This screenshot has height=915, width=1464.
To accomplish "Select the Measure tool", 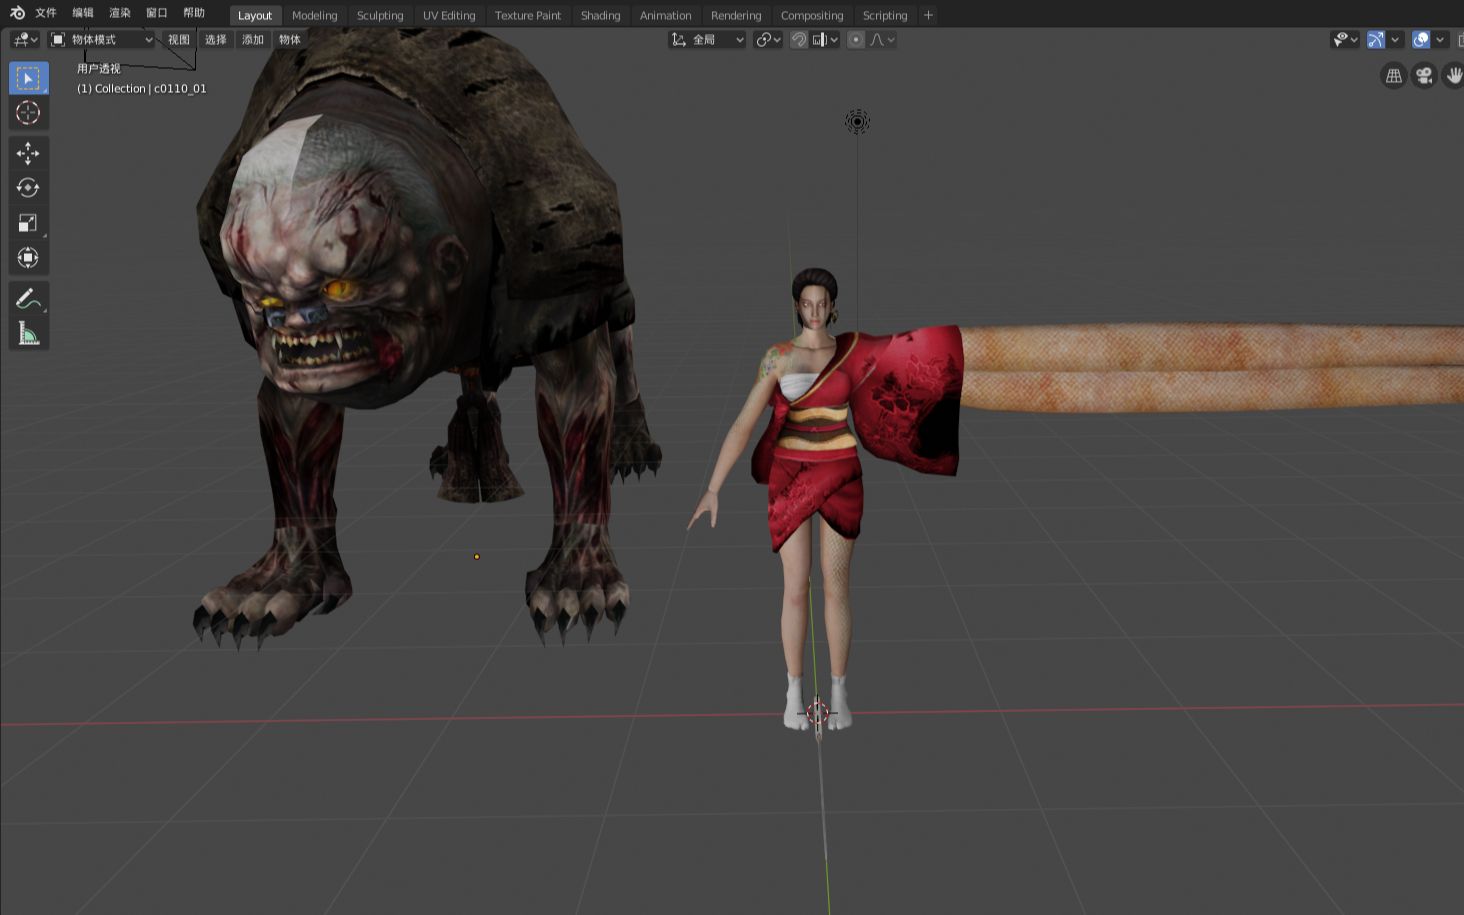I will tap(28, 334).
